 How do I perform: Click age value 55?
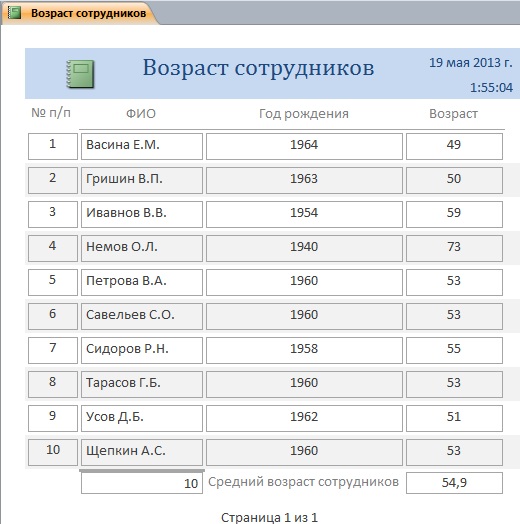click(x=454, y=350)
